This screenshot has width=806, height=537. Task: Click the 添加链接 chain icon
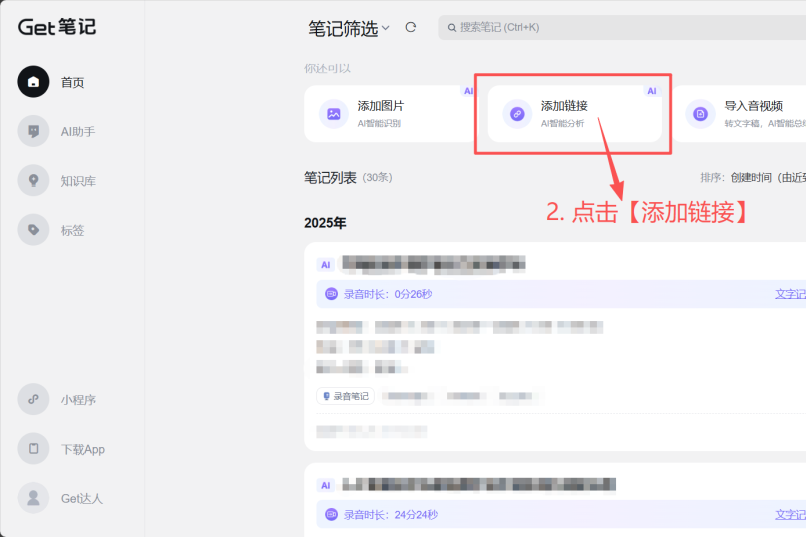[517, 114]
